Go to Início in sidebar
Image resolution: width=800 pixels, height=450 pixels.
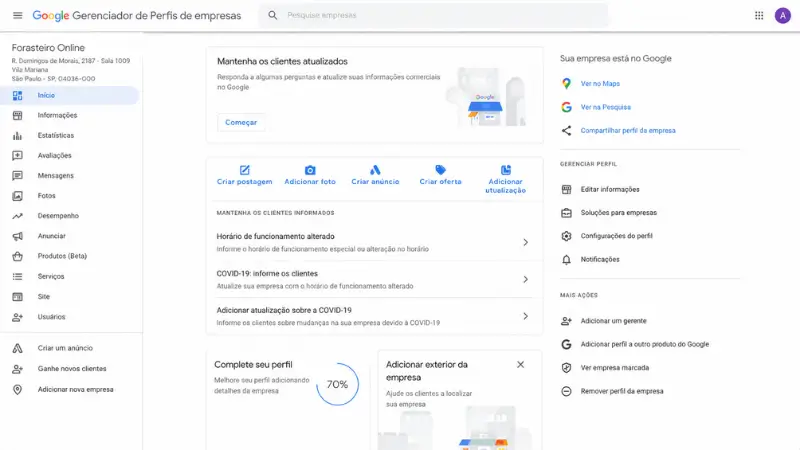point(69,95)
